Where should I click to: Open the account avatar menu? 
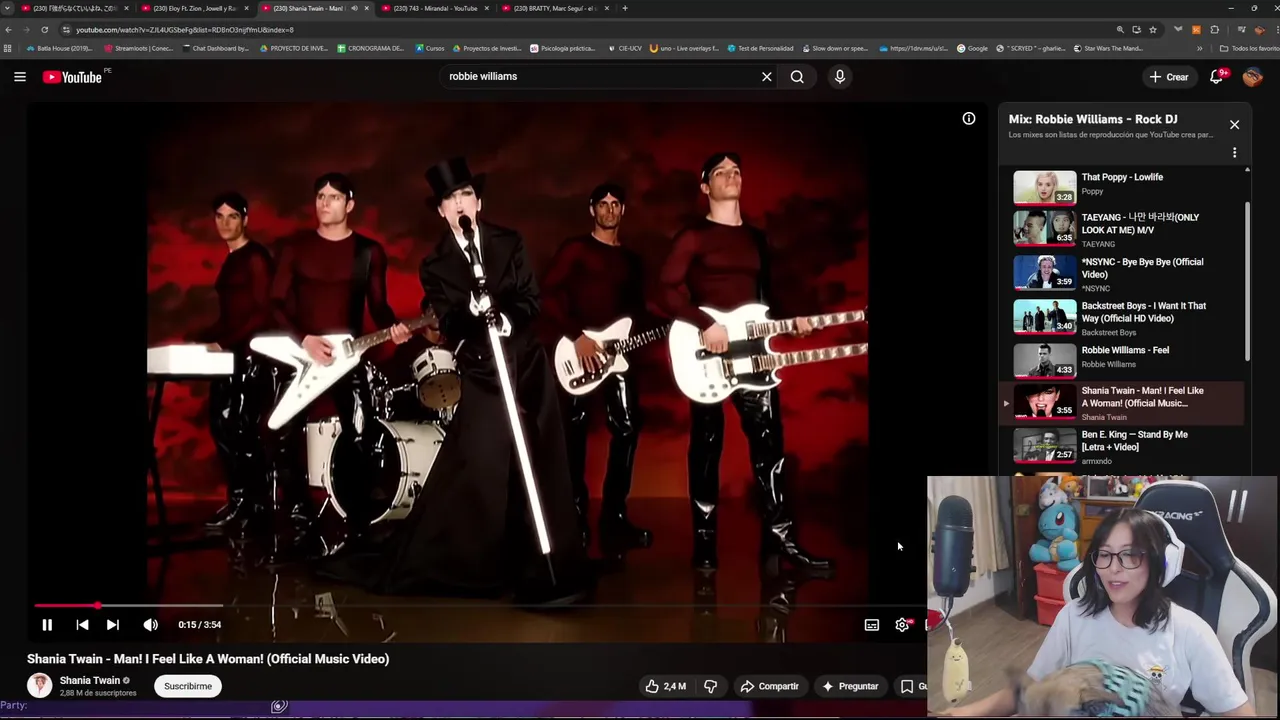point(1253,77)
